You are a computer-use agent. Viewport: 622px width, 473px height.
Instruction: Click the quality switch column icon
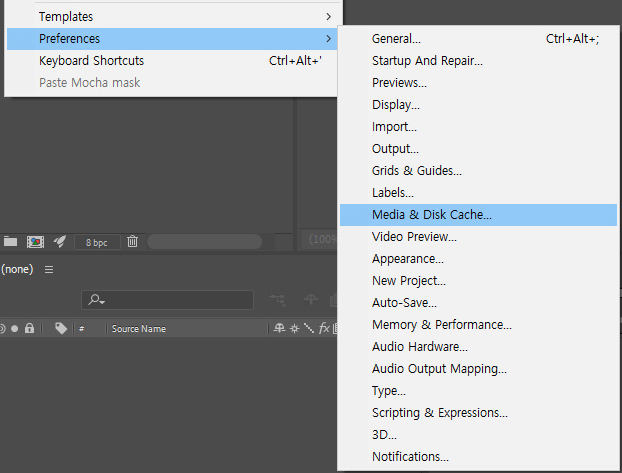tap(309, 328)
